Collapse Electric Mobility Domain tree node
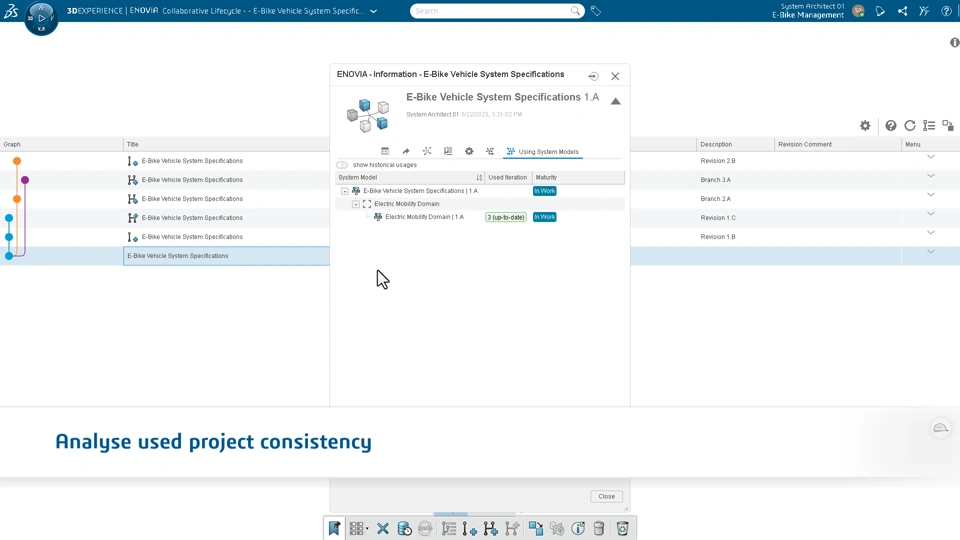This screenshot has width=960, height=540. (x=356, y=204)
